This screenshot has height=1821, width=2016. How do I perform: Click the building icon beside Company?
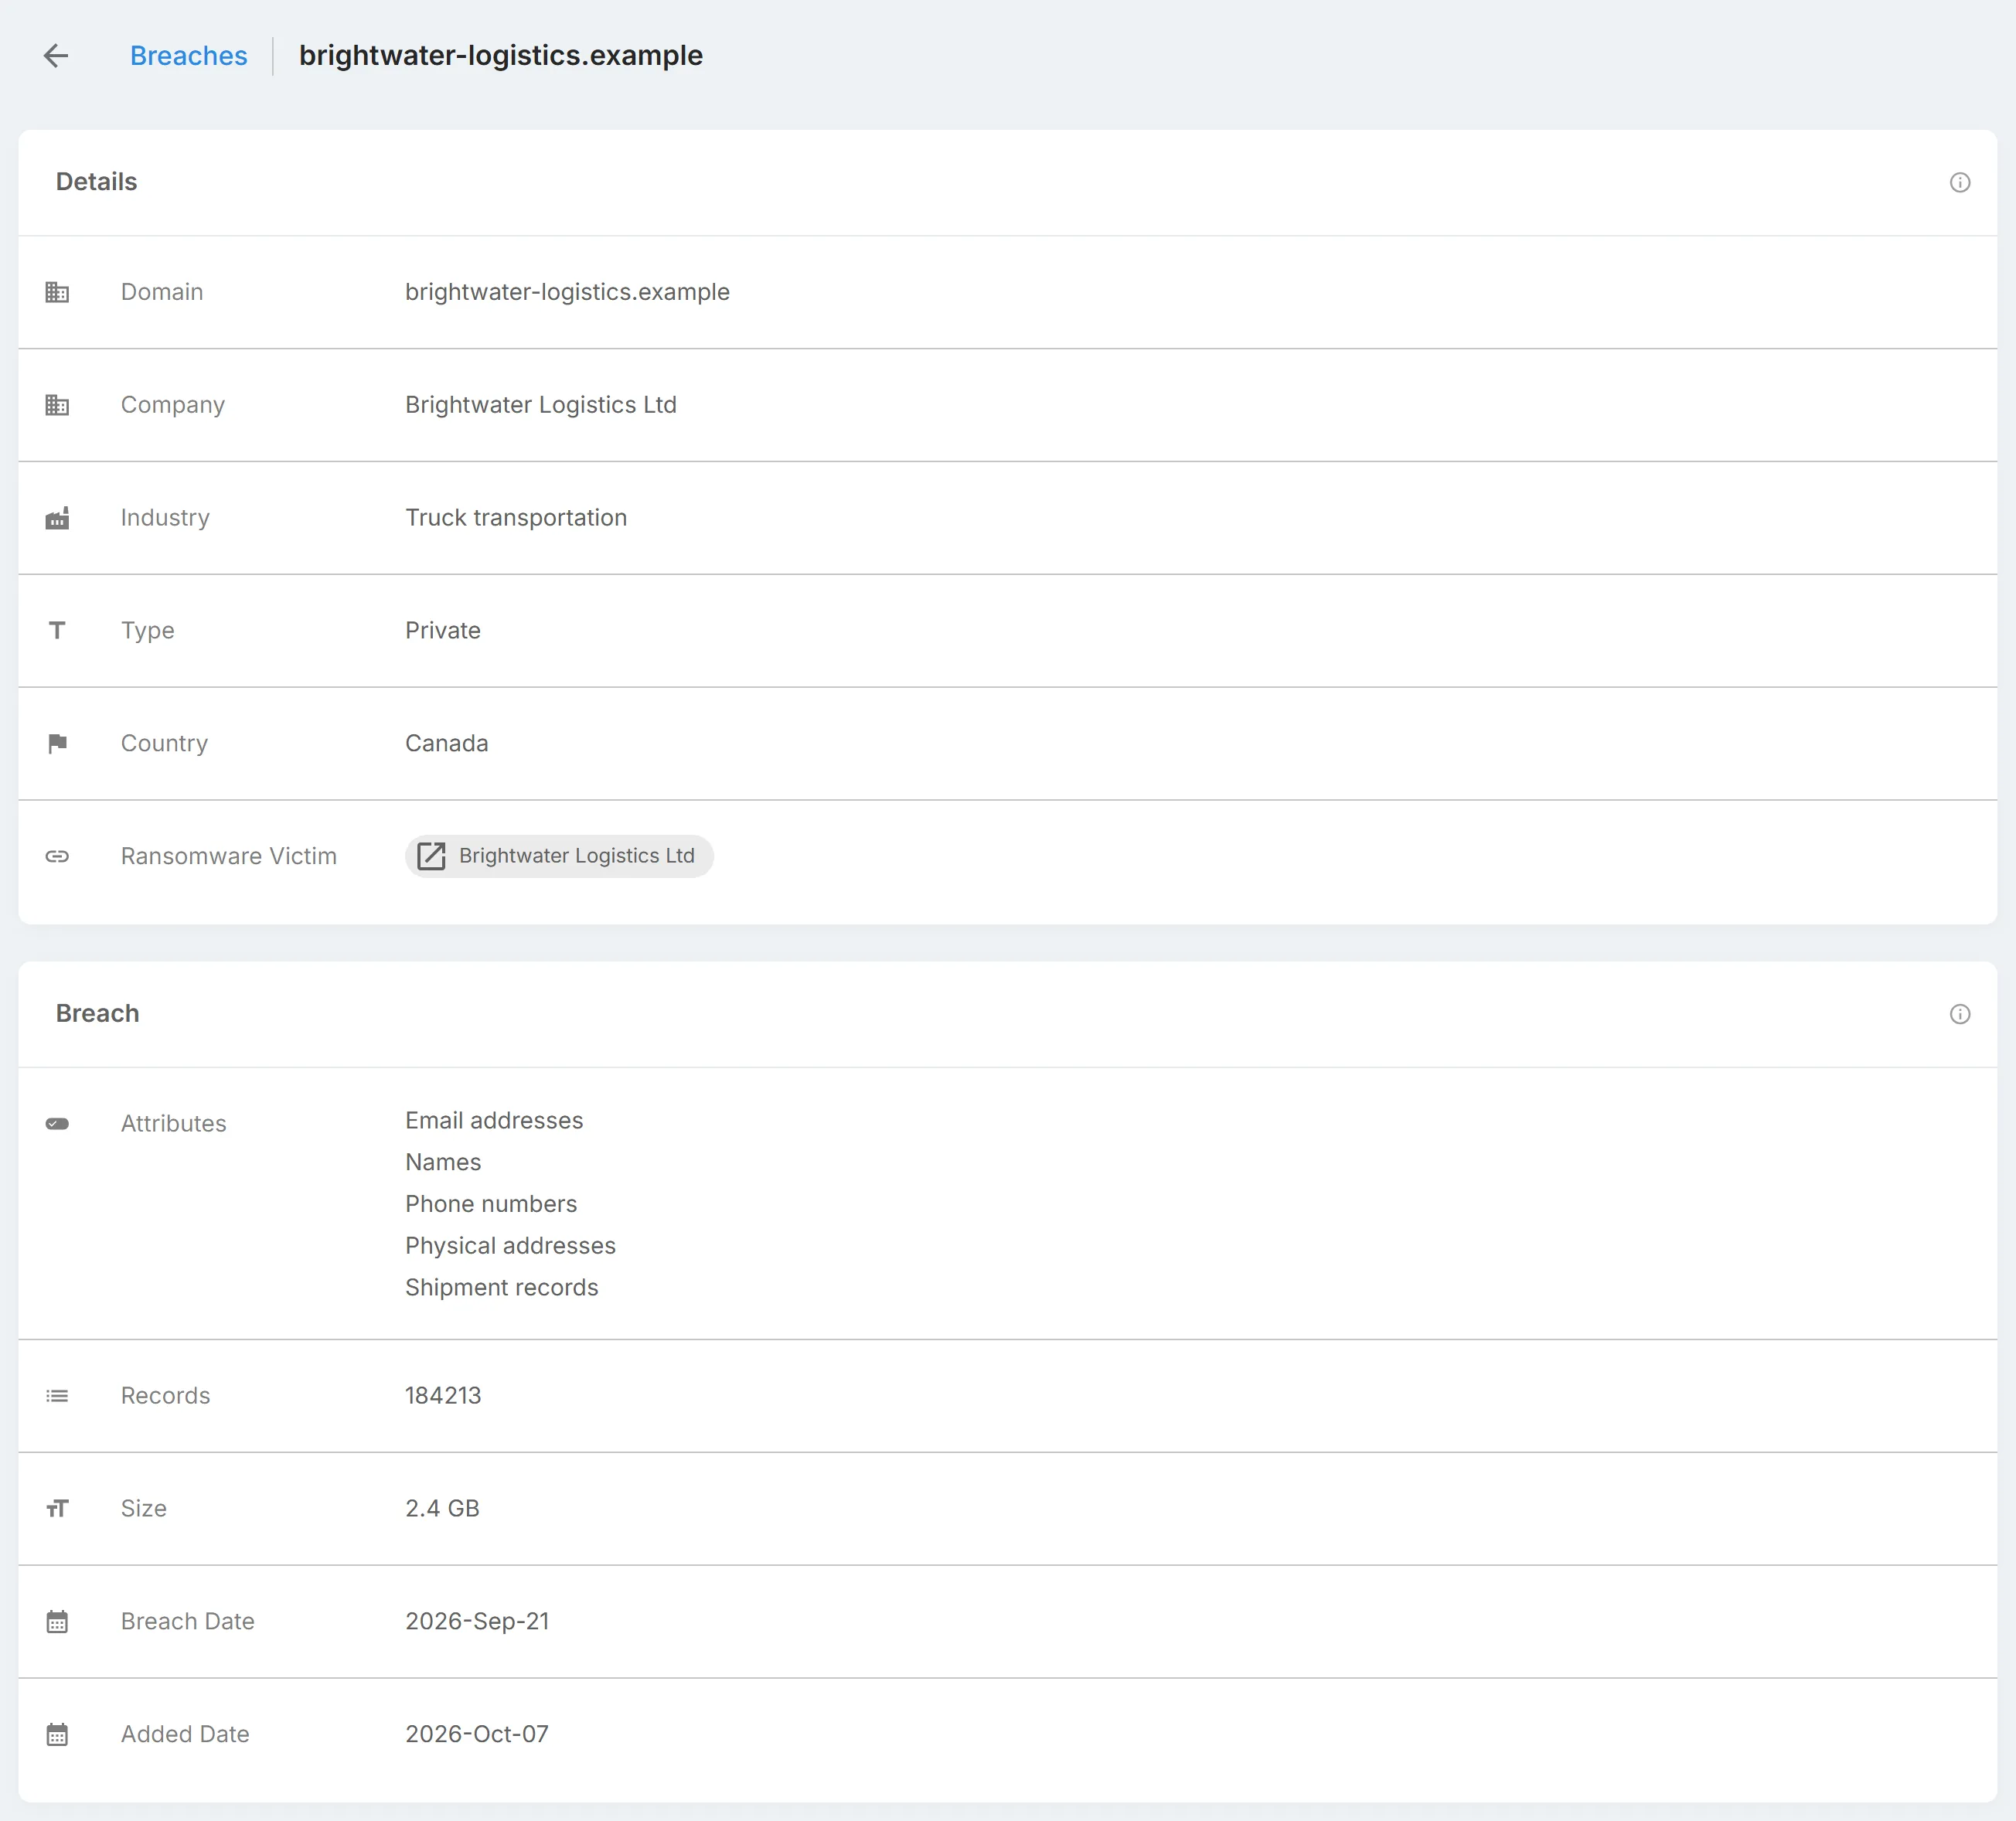pos(57,405)
